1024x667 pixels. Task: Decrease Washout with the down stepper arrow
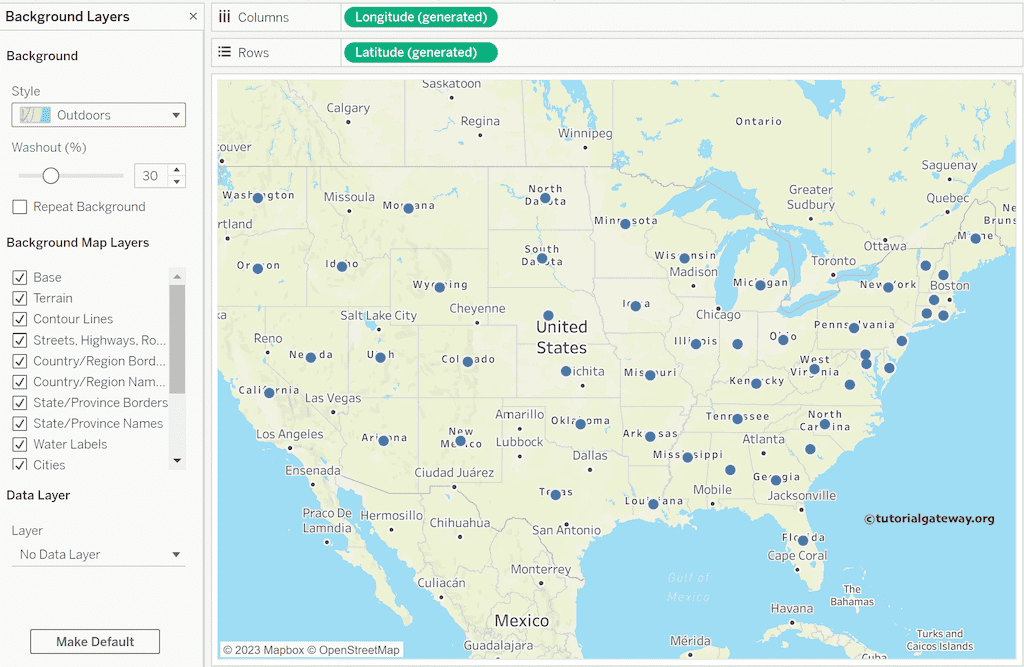[176, 182]
